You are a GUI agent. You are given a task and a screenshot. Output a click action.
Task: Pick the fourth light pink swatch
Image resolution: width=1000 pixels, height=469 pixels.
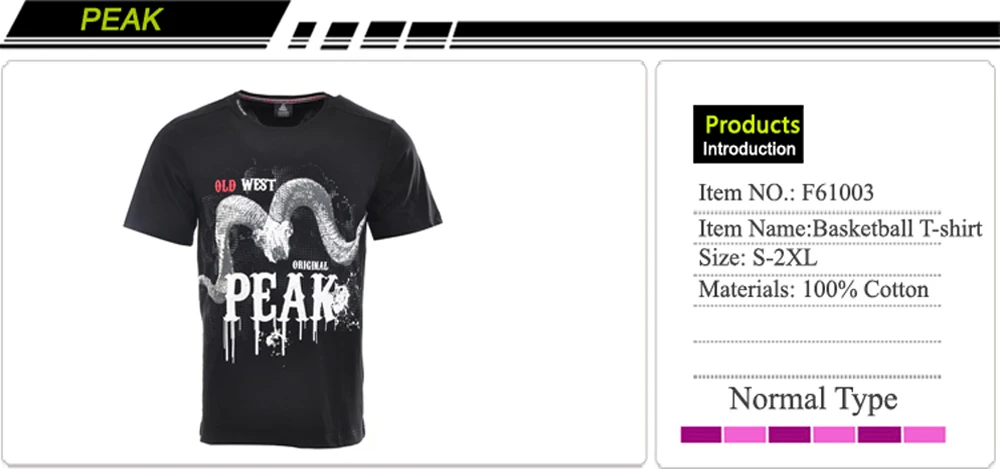tap(834, 435)
